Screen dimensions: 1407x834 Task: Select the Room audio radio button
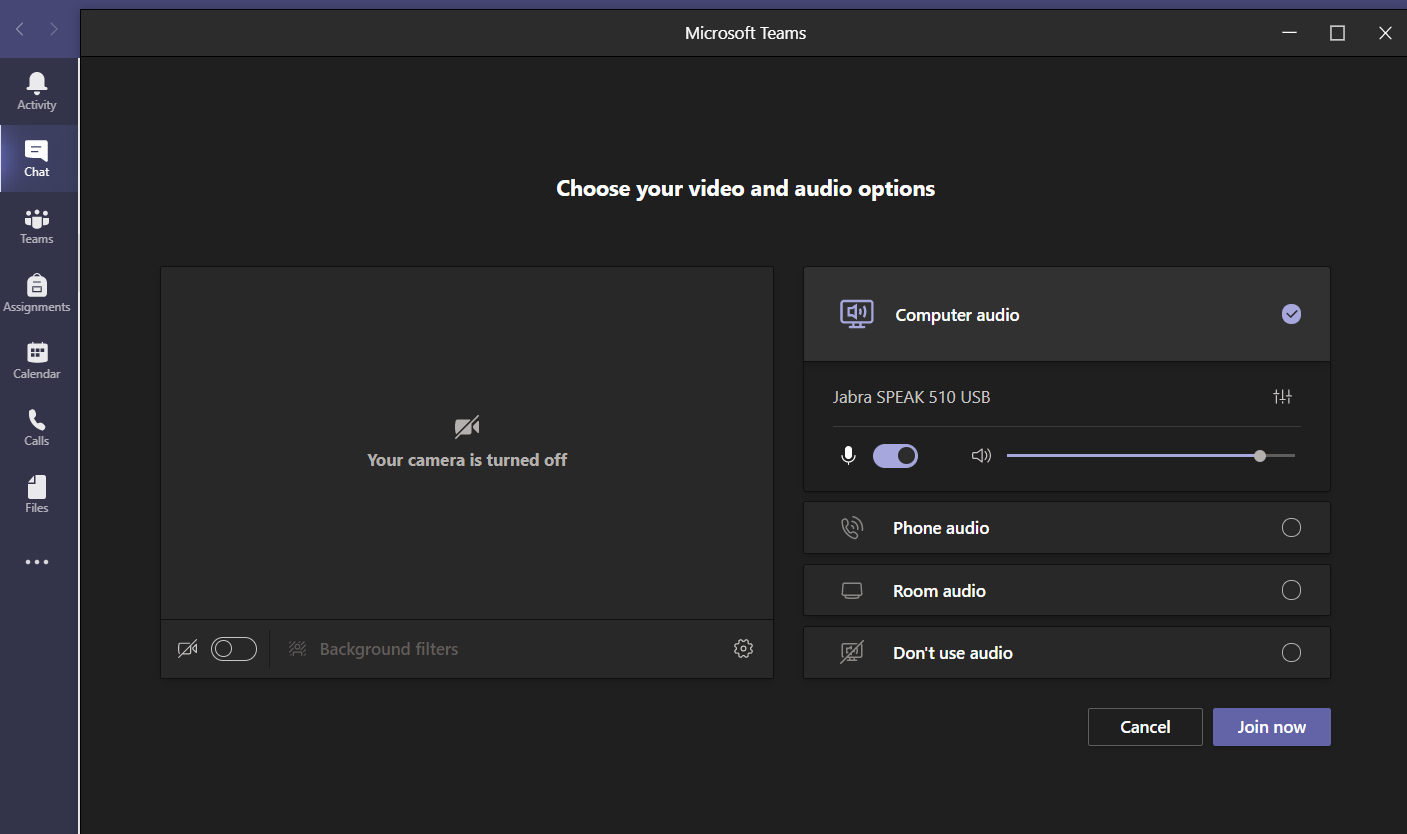coord(1291,591)
